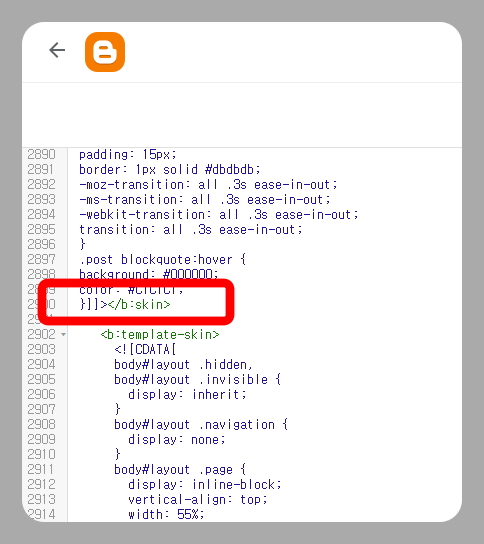Select line number 2913 in gutter
484x544 pixels.
click(41, 500)
